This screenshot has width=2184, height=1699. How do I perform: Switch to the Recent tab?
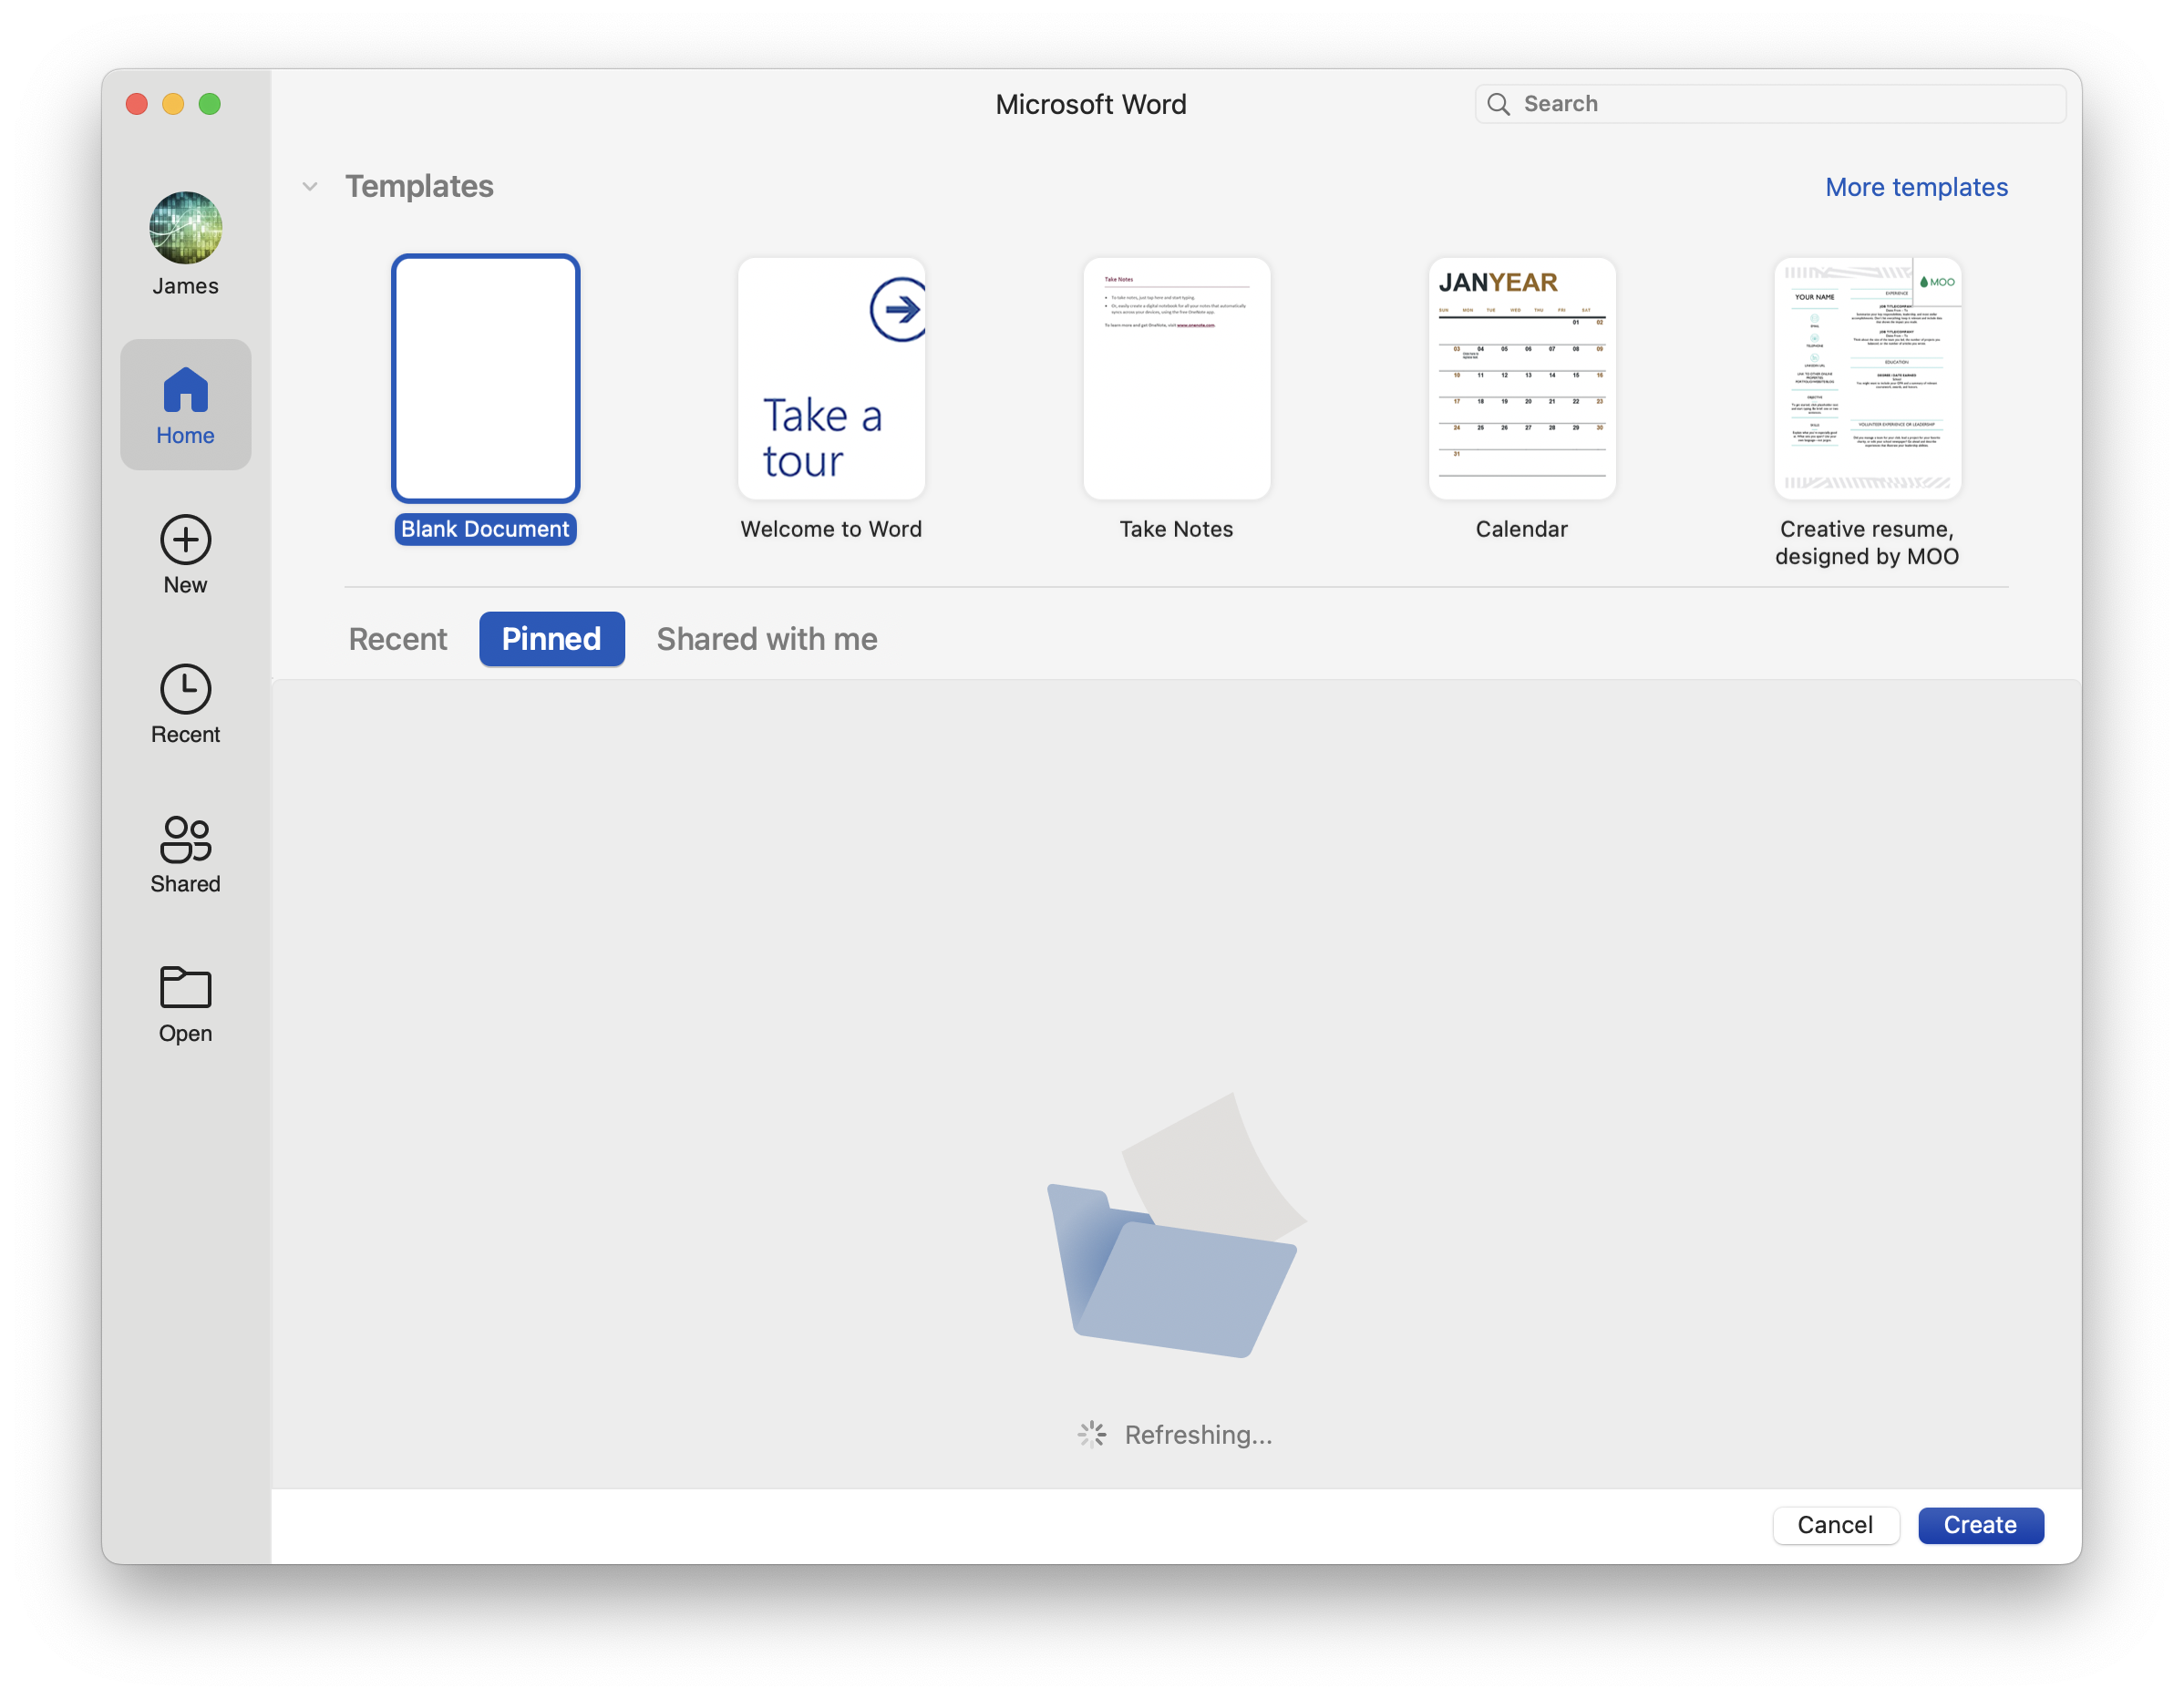click(398, 639)
